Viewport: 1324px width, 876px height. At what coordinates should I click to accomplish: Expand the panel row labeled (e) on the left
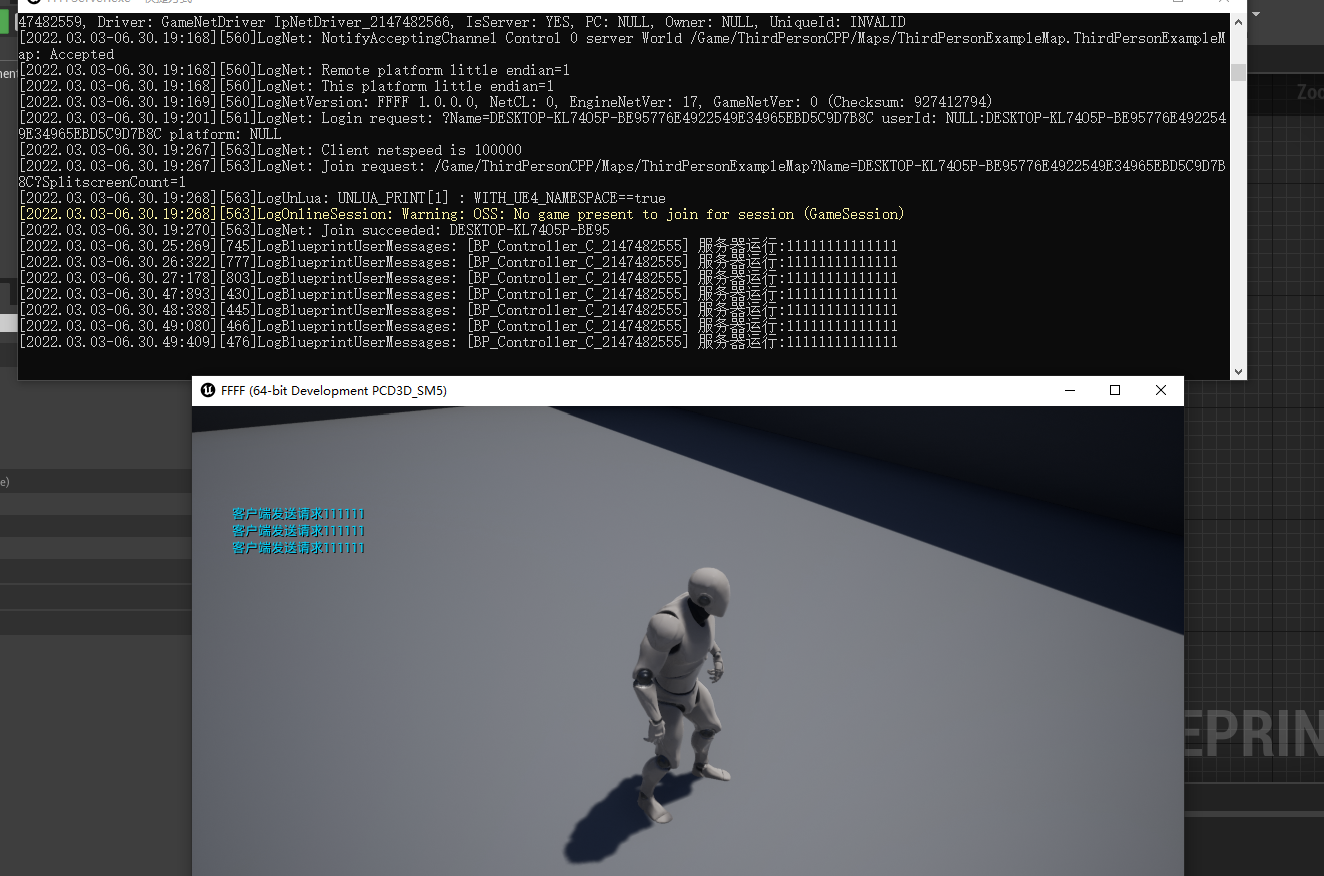pyautogui.click(x=5, y=480)
